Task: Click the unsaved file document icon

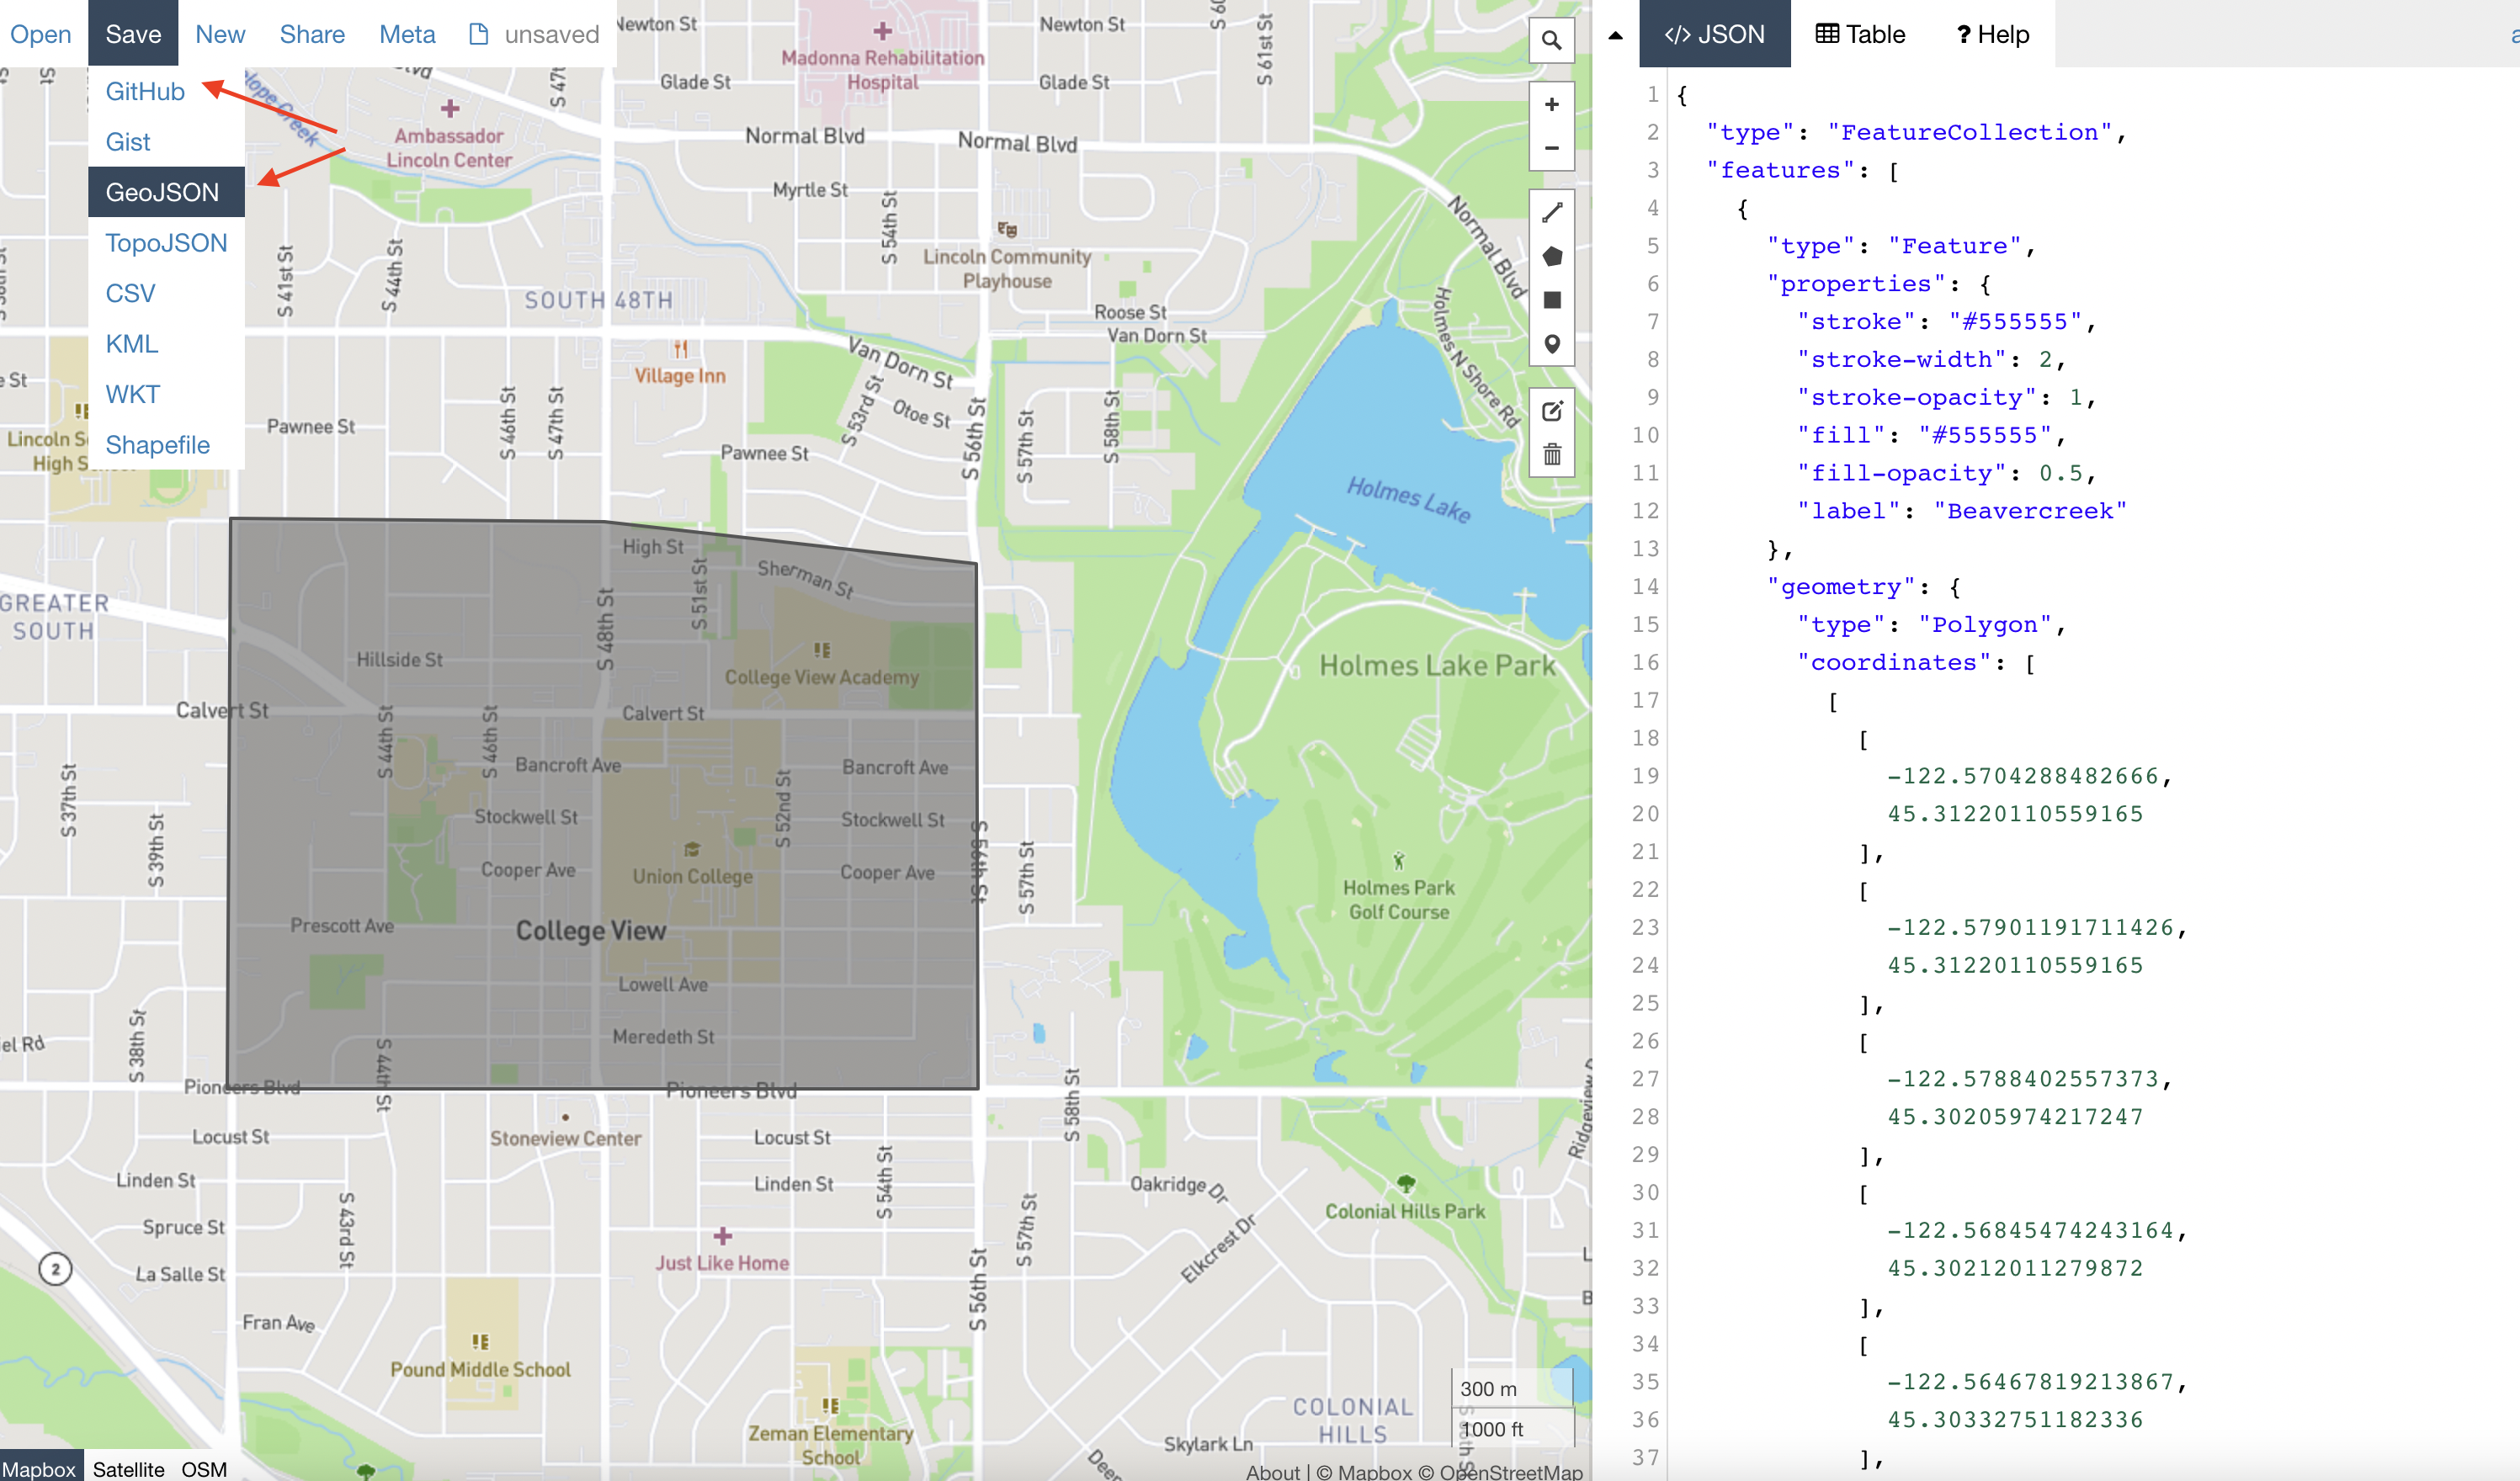Action: 478,34
